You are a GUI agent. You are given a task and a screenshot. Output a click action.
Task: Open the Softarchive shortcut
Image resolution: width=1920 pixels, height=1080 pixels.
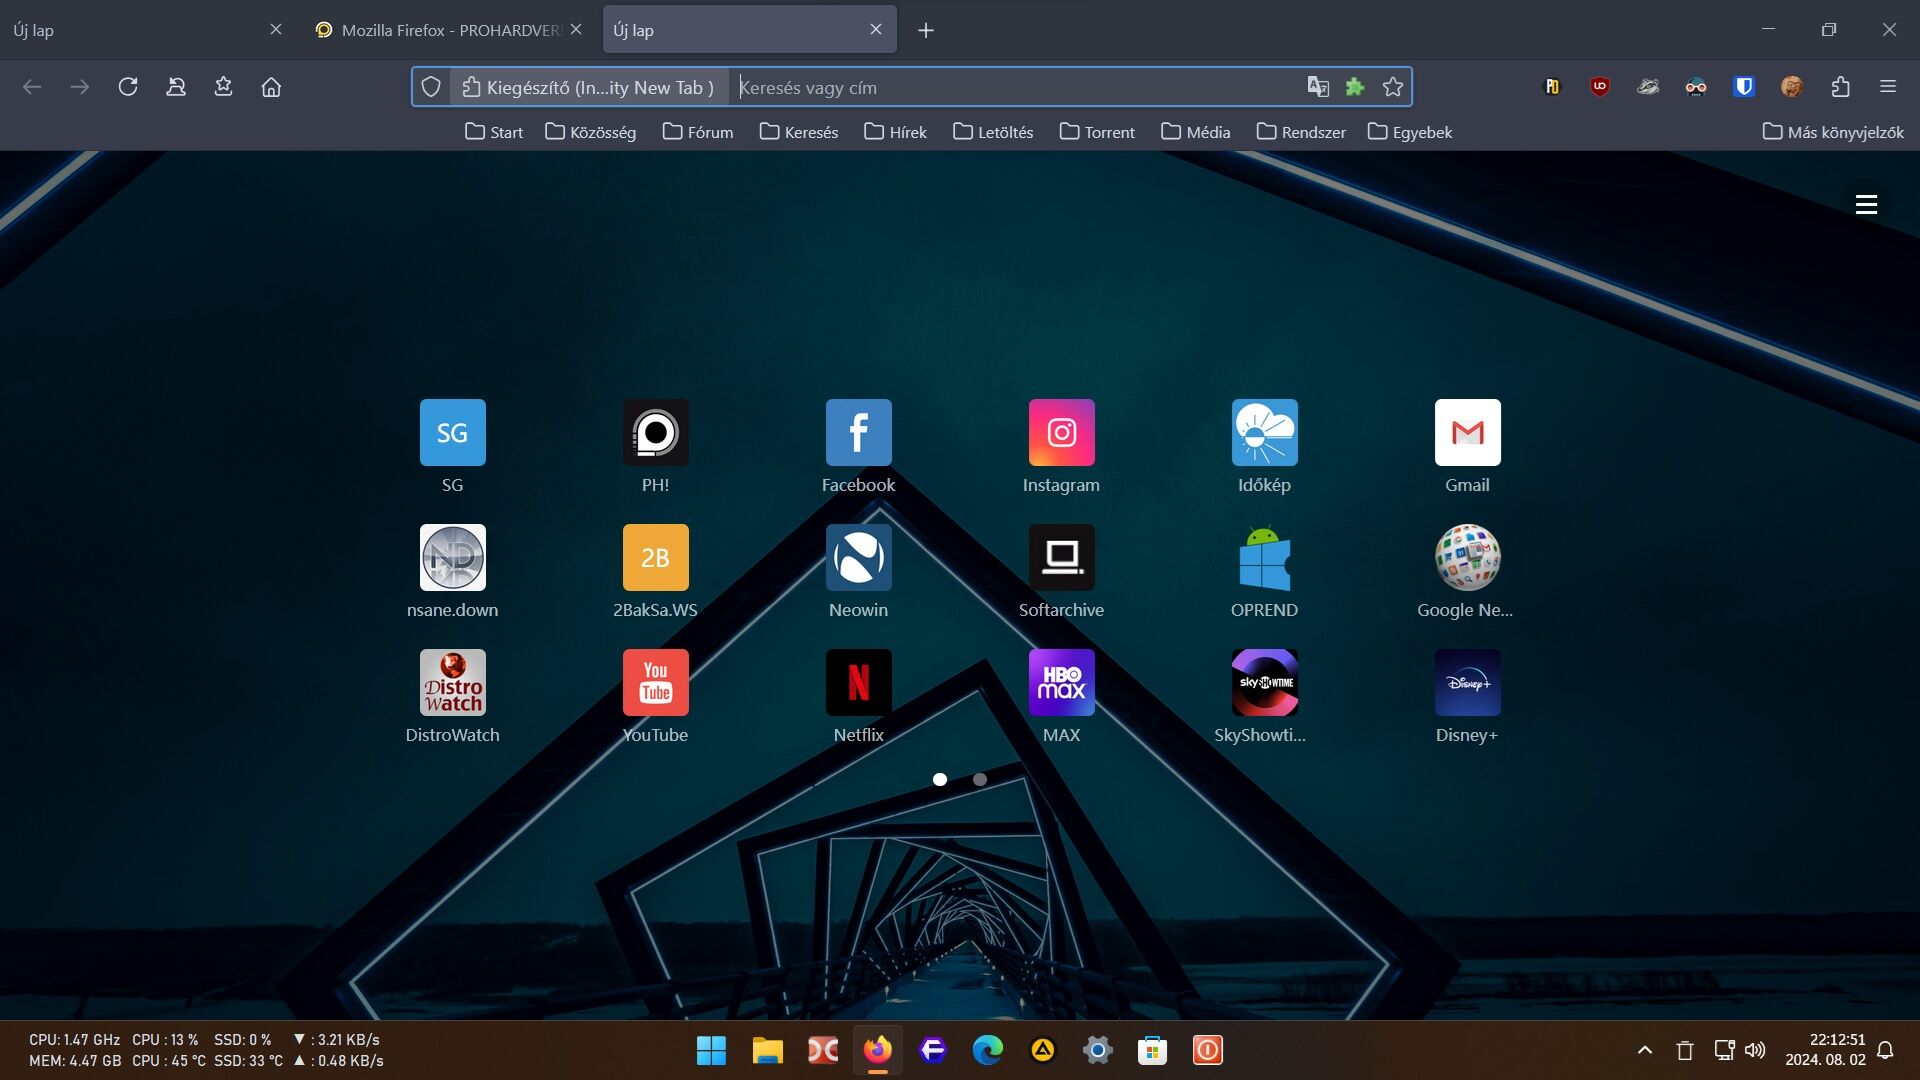pyautogui.click(x=1061, y=558)
